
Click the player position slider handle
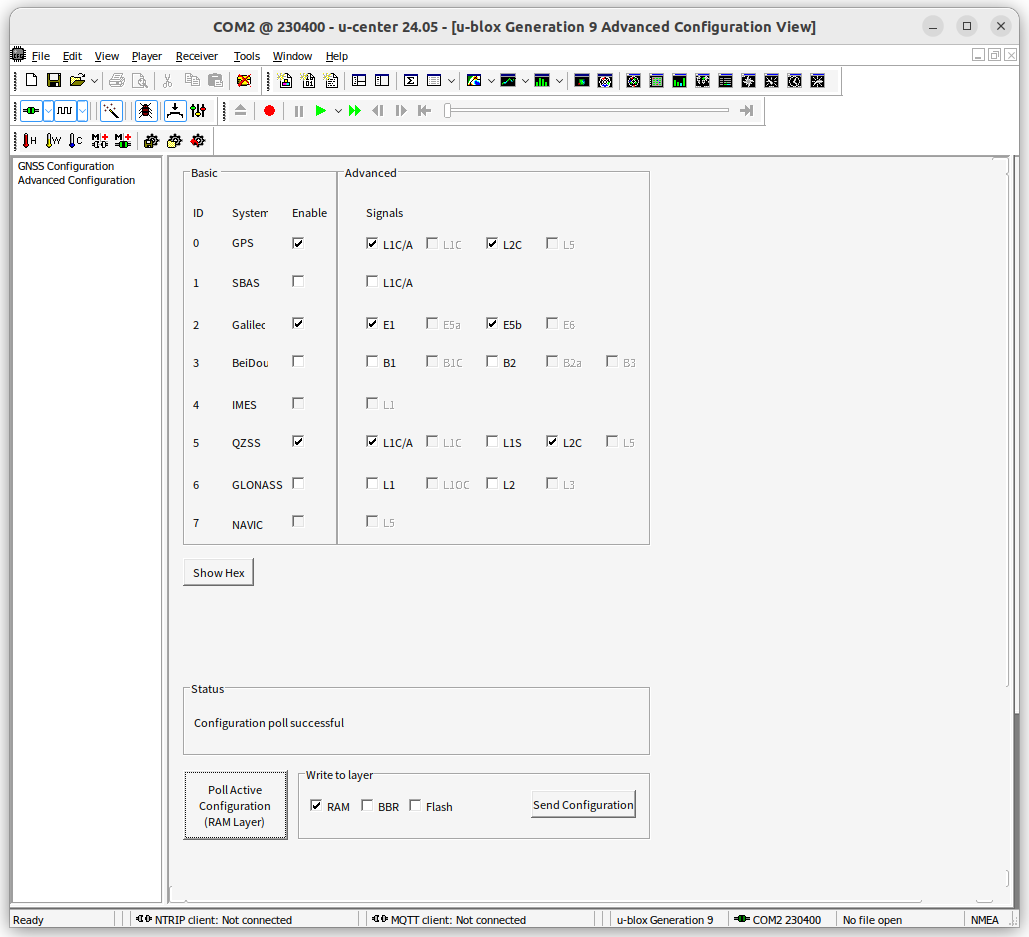point(448,111)
